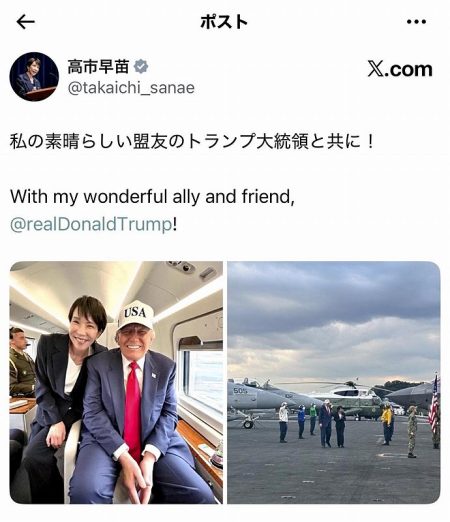Open the right photo of the flight deck
The height and width of the screenshot is (522, 450).
pyautogui.click(x=334, y=382)
